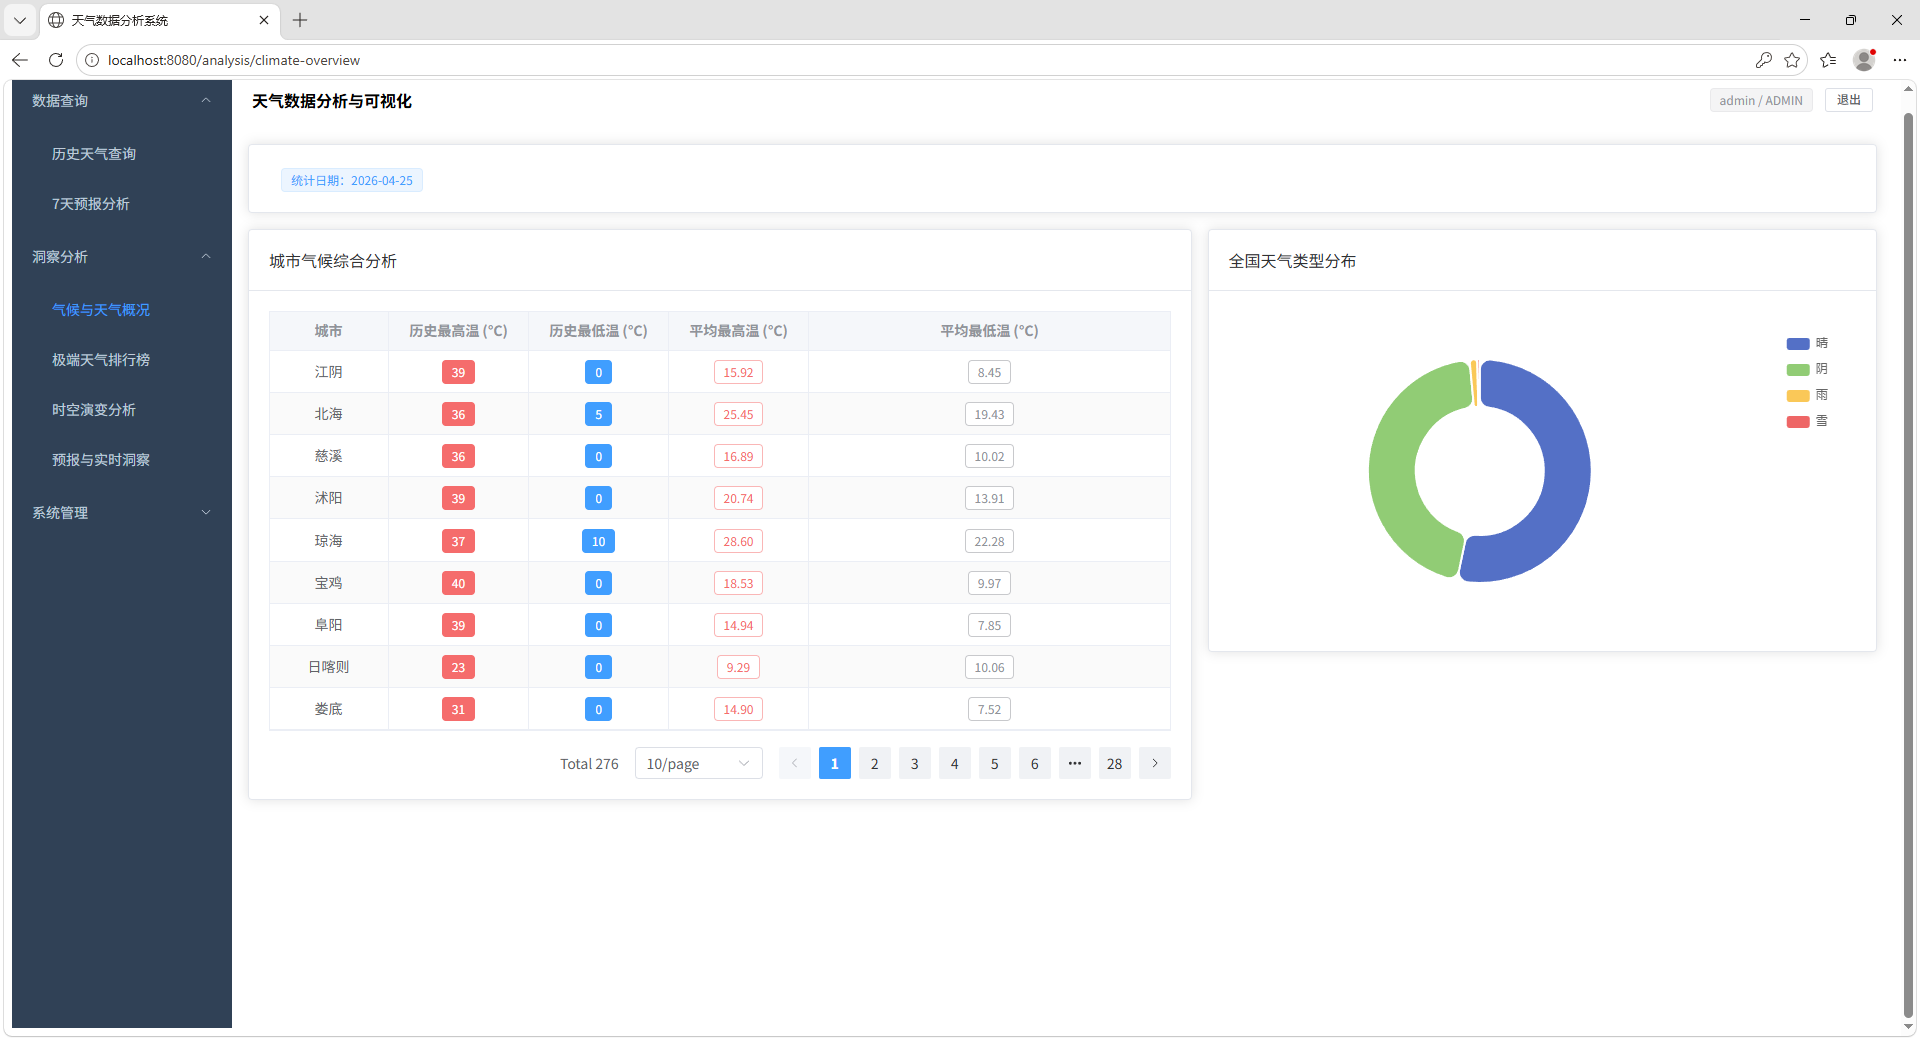
Task: Toggle the 晴 legend item in chart
Action: click(1806, 343)
